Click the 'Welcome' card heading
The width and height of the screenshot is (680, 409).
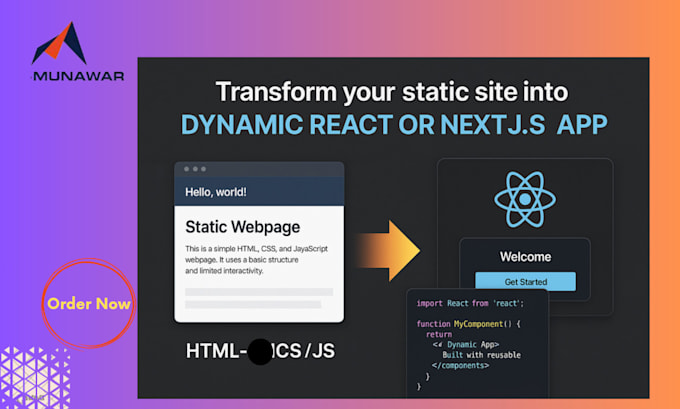525,257
